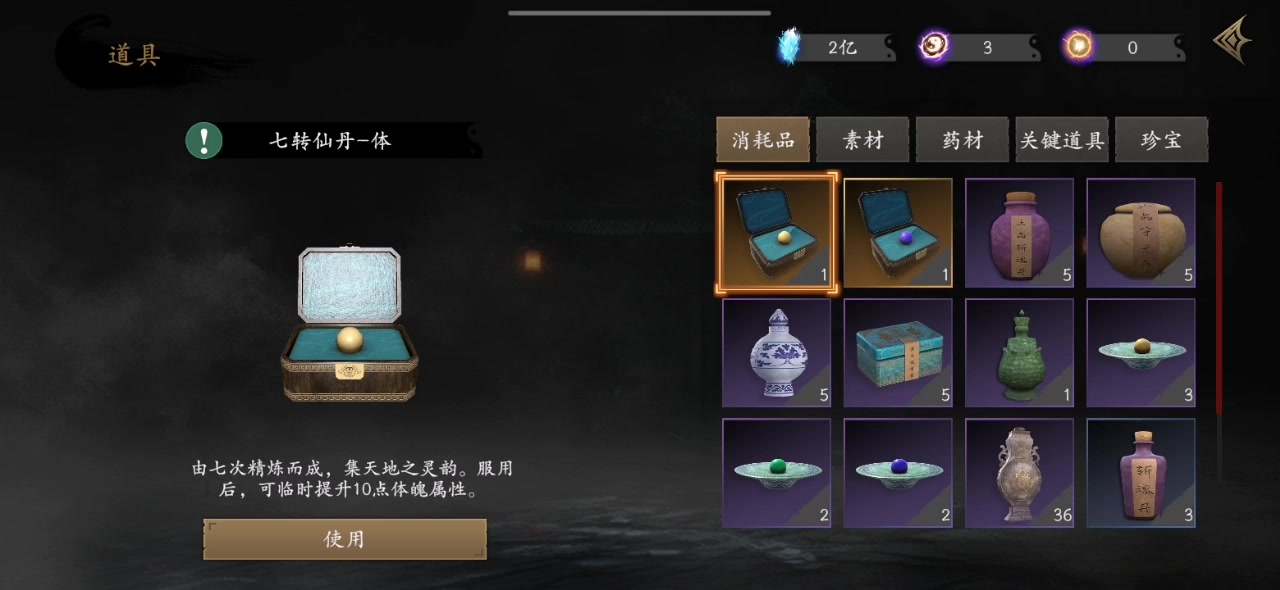Viewport: 1280px width, 590px height.
Task: Click the 使用 button
Action: click(345, 539)
